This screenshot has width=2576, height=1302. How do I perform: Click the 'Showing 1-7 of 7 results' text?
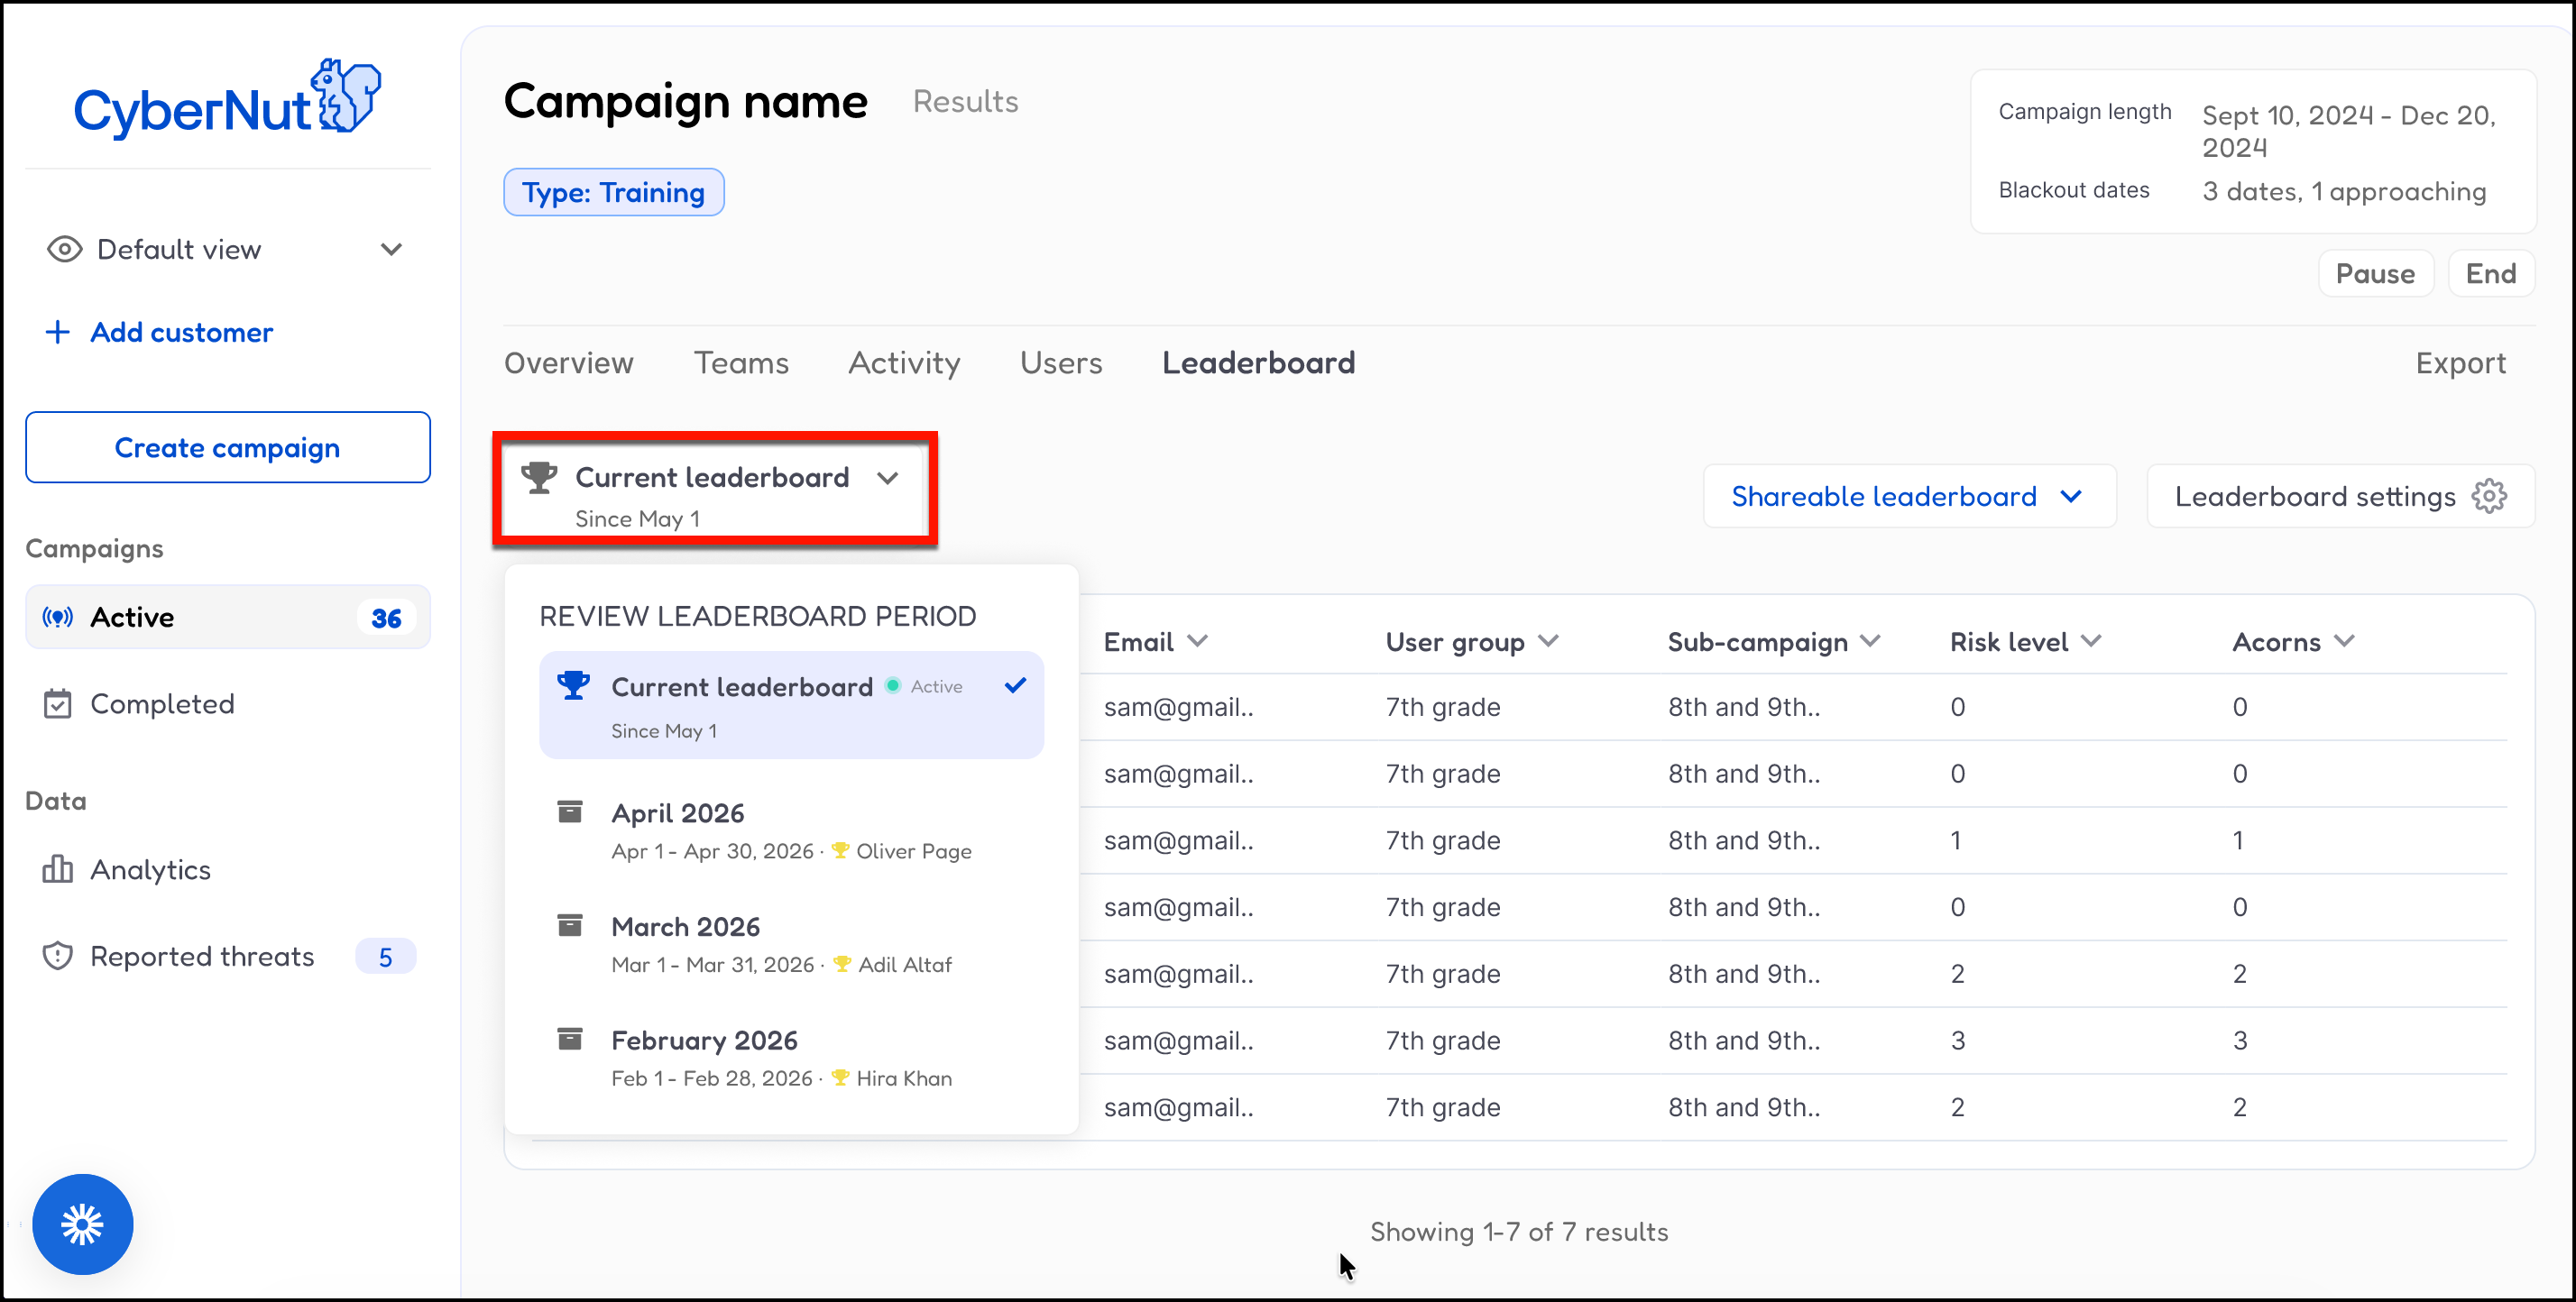click(1518, 1231)
